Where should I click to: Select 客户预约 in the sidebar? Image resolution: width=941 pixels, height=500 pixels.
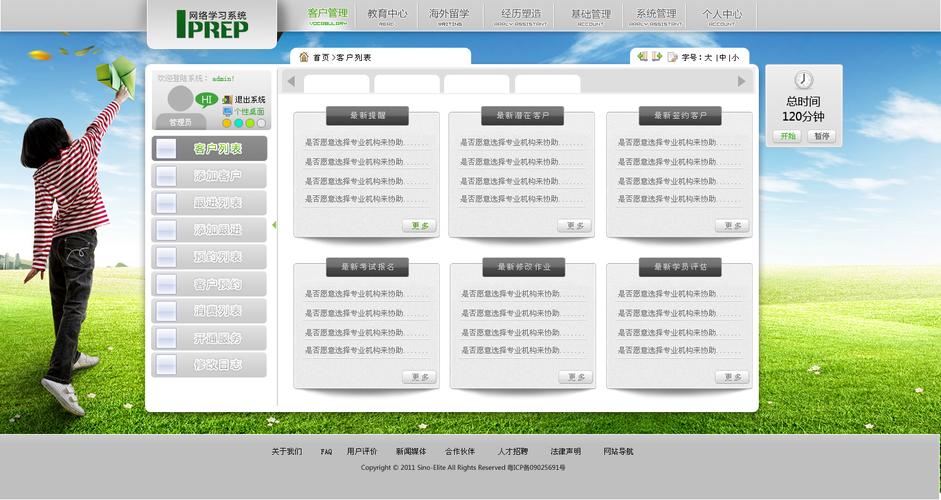[209, 284]
